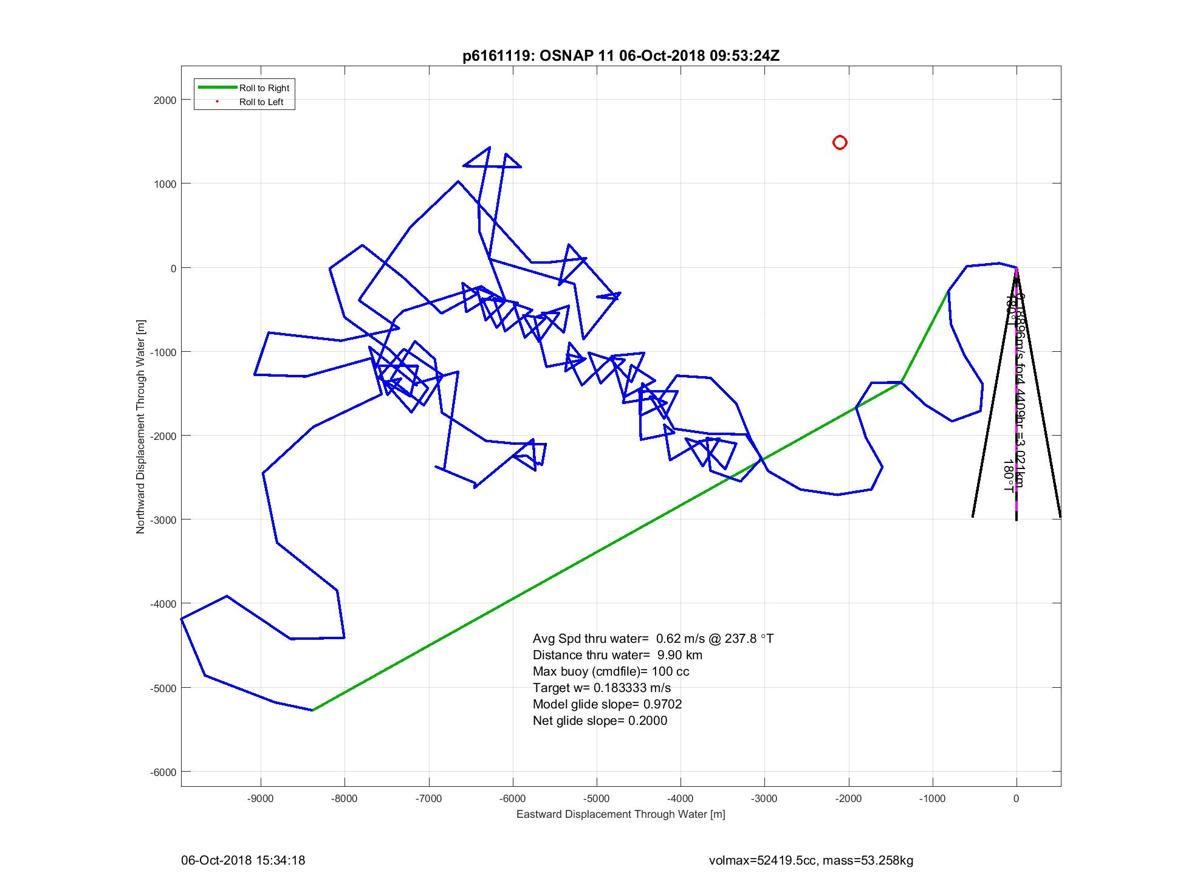Click the 2000 y-axis tick label
This screenshot has height=885, width=1200.
166,100
